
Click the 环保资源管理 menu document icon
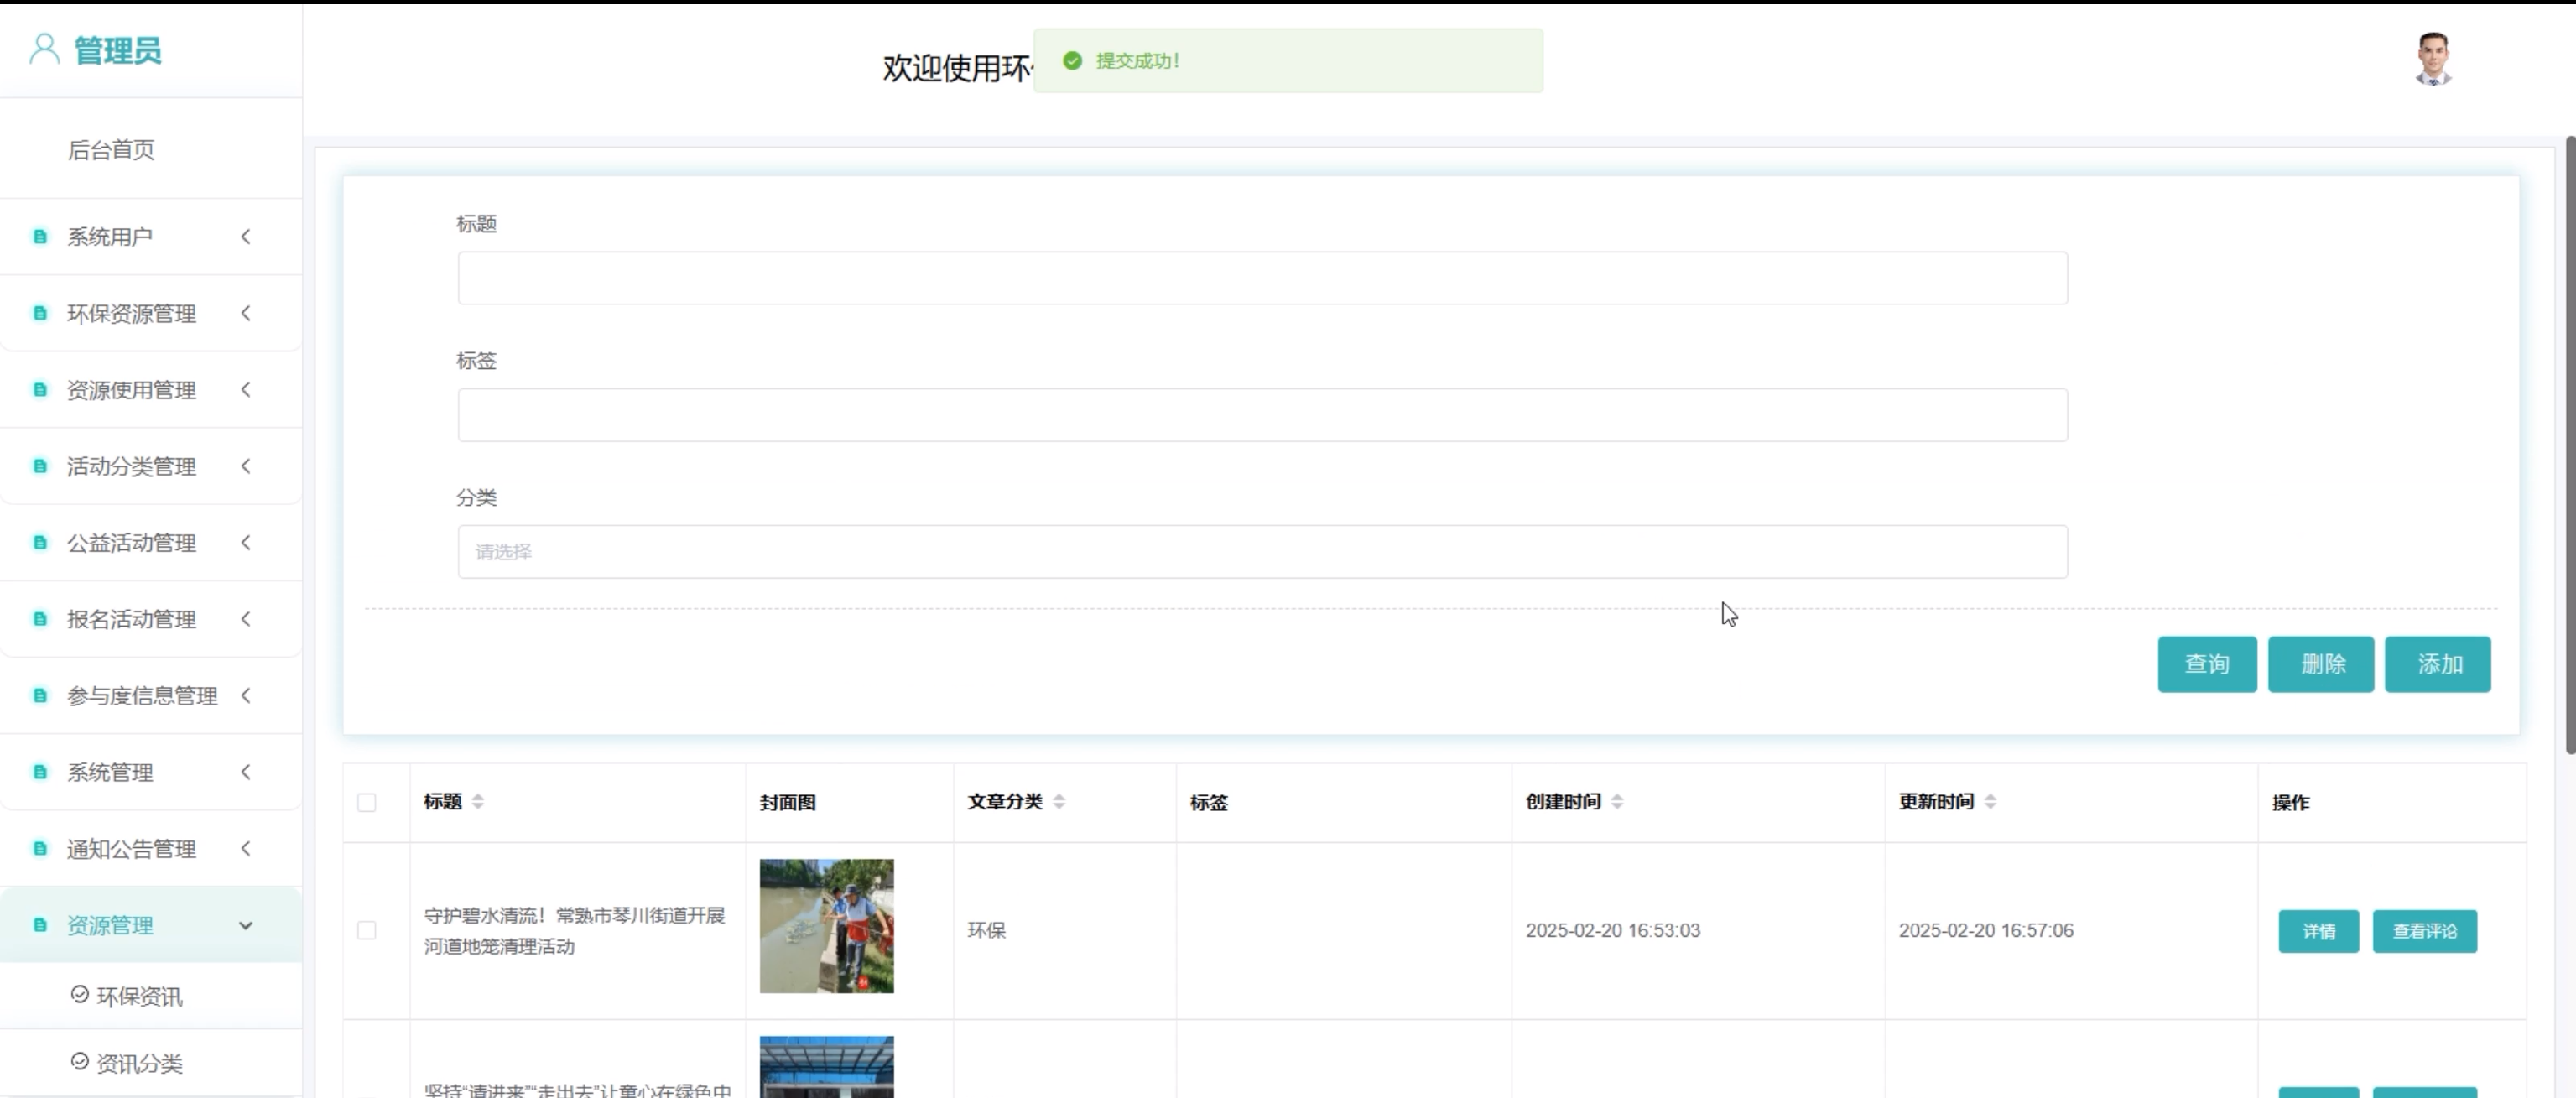coord(40,314)
